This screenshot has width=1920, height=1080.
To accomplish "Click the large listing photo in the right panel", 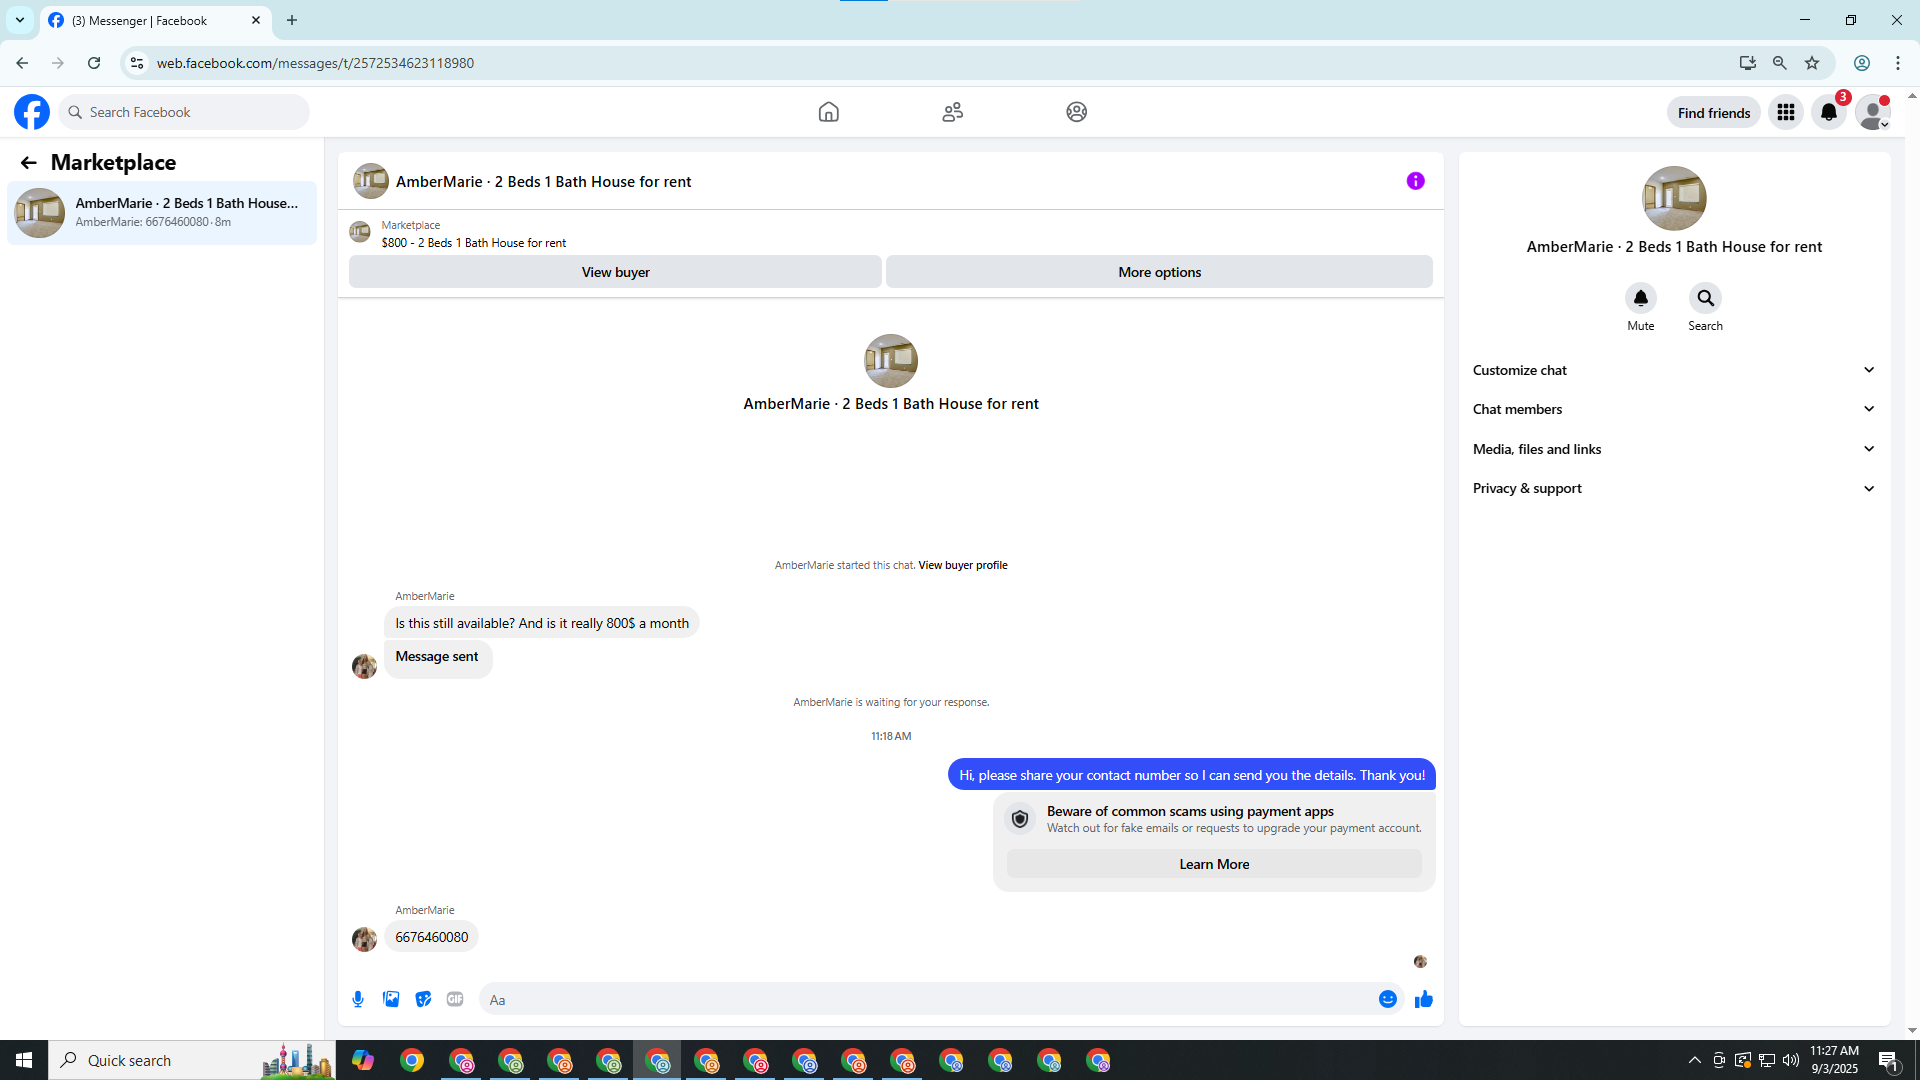I will 1674,198.
